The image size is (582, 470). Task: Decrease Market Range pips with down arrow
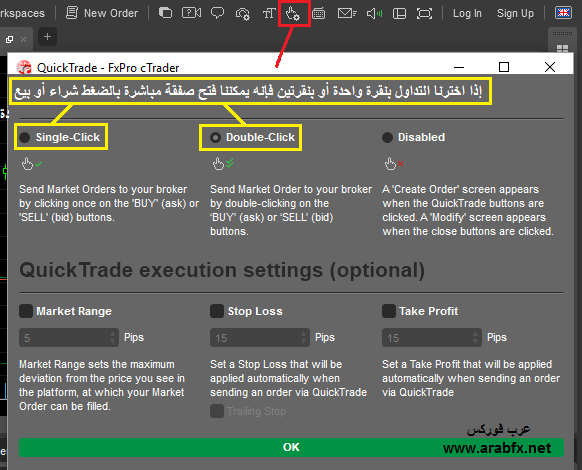112,342
